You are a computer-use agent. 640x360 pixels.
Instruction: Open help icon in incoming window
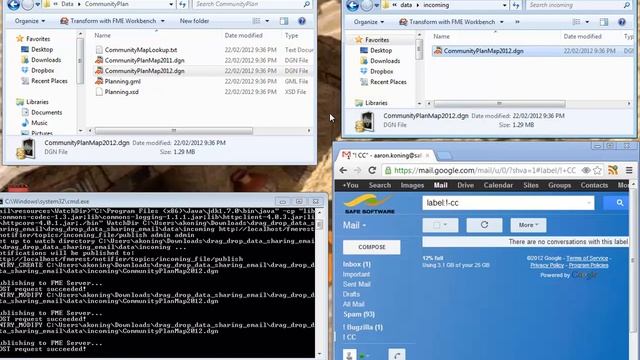[622, 22]
